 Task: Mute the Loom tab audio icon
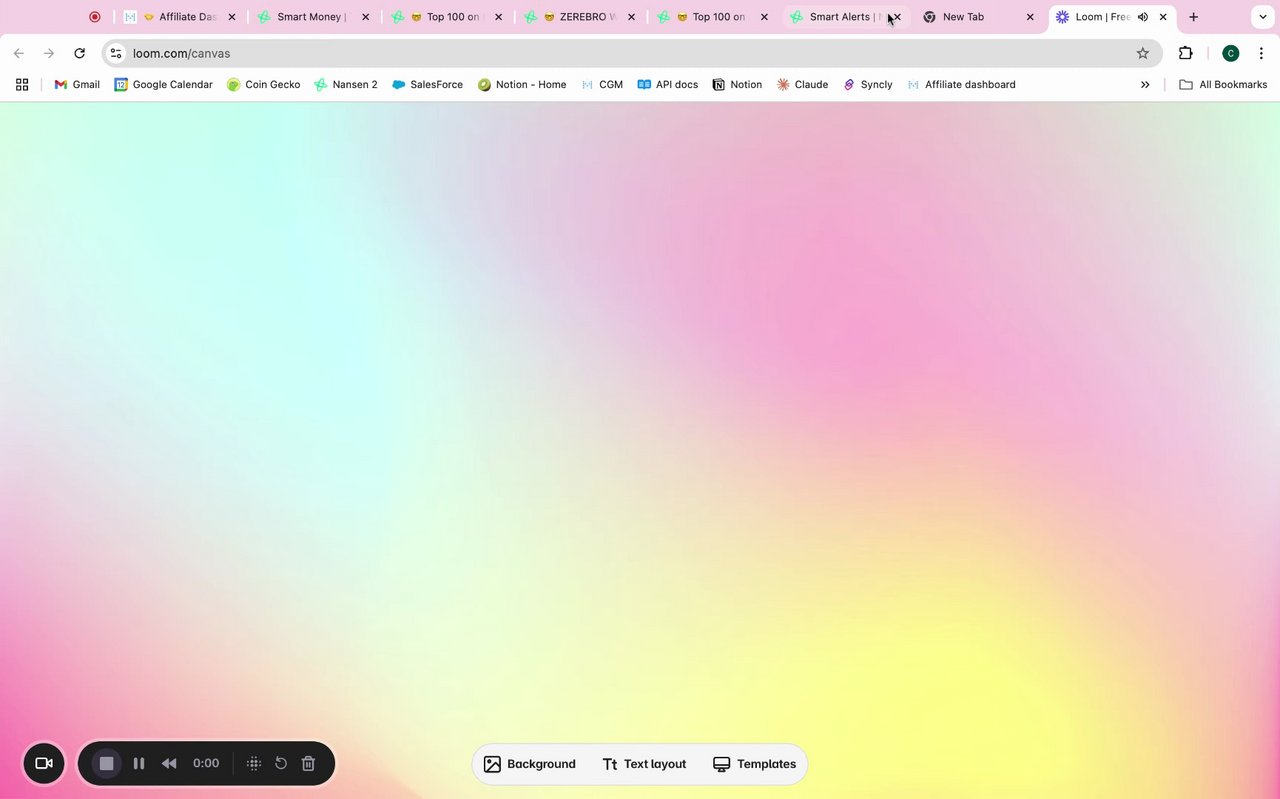(1143, 17)
